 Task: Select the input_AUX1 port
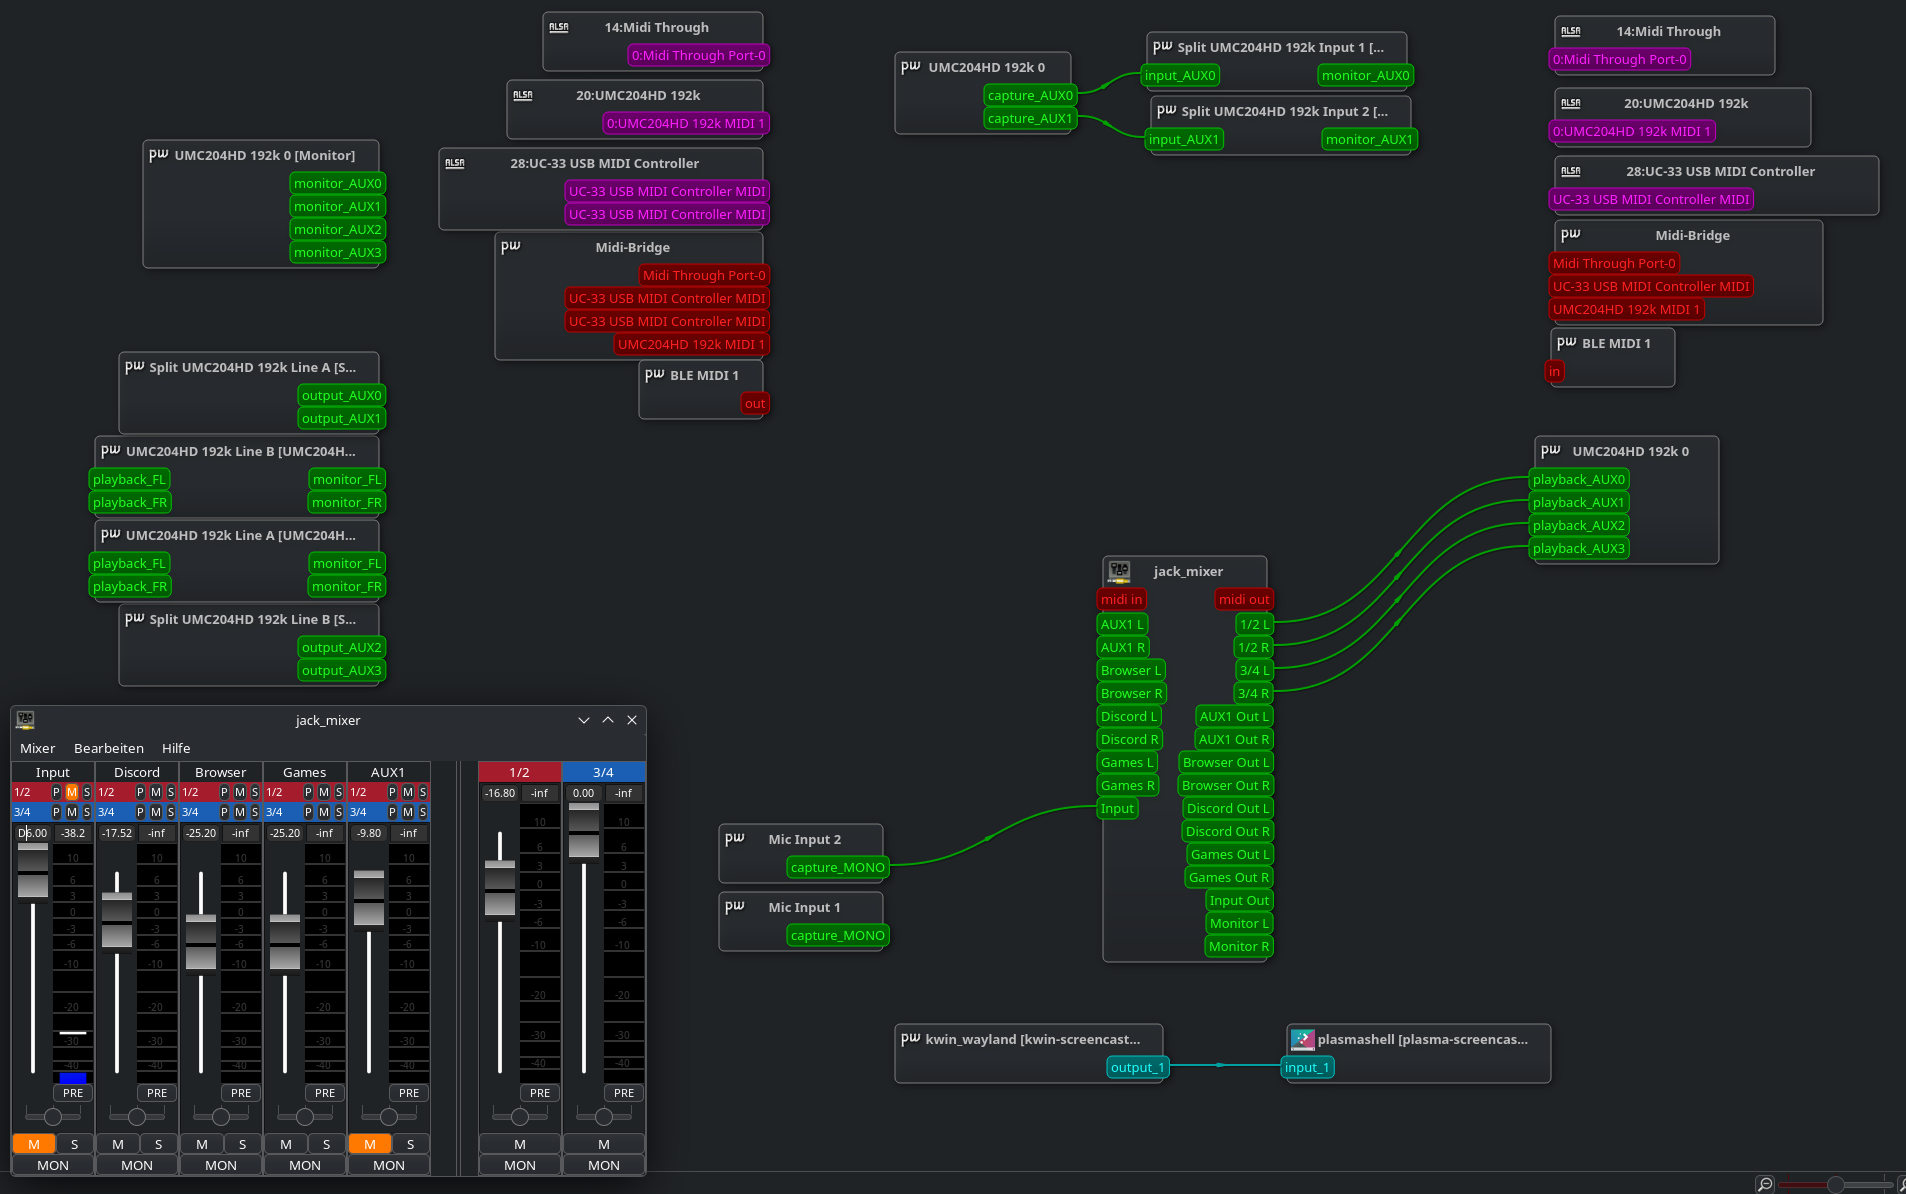coord(1184,139)
